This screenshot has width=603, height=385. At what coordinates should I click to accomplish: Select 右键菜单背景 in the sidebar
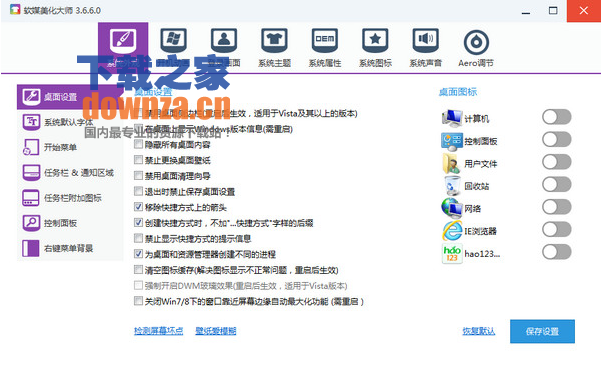70,248
